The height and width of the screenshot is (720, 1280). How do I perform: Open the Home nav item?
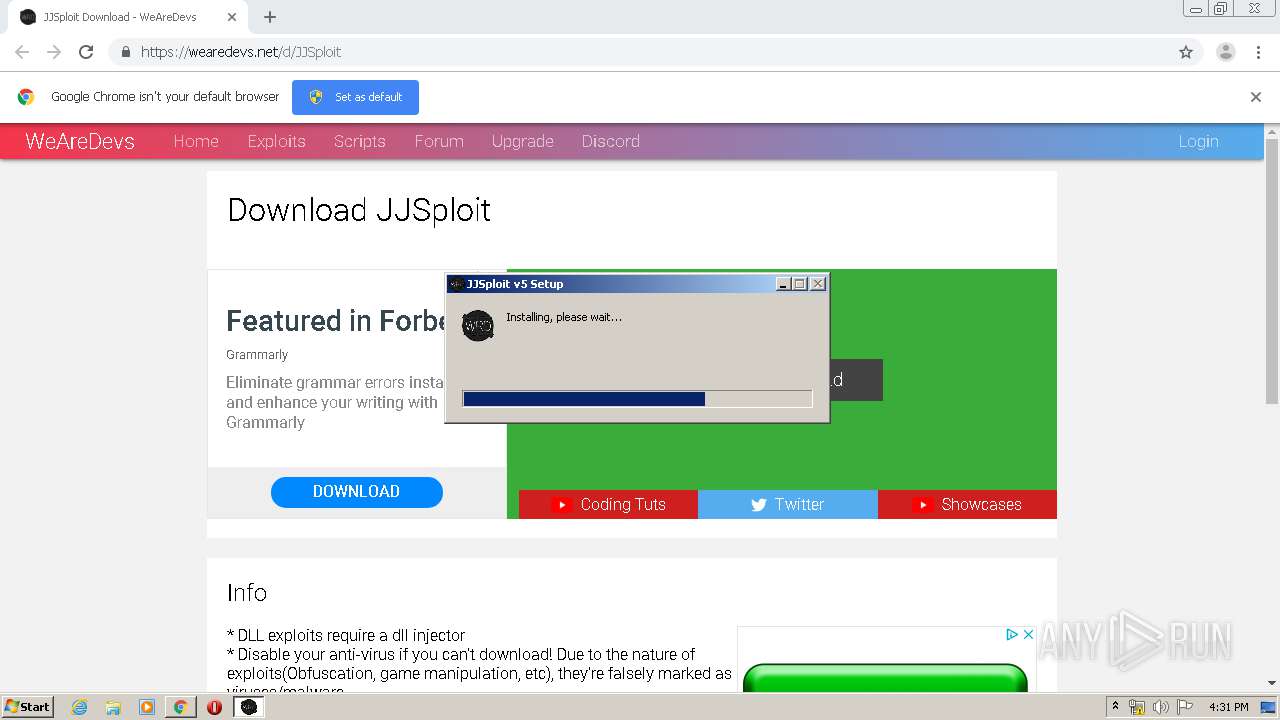[196, 141]
